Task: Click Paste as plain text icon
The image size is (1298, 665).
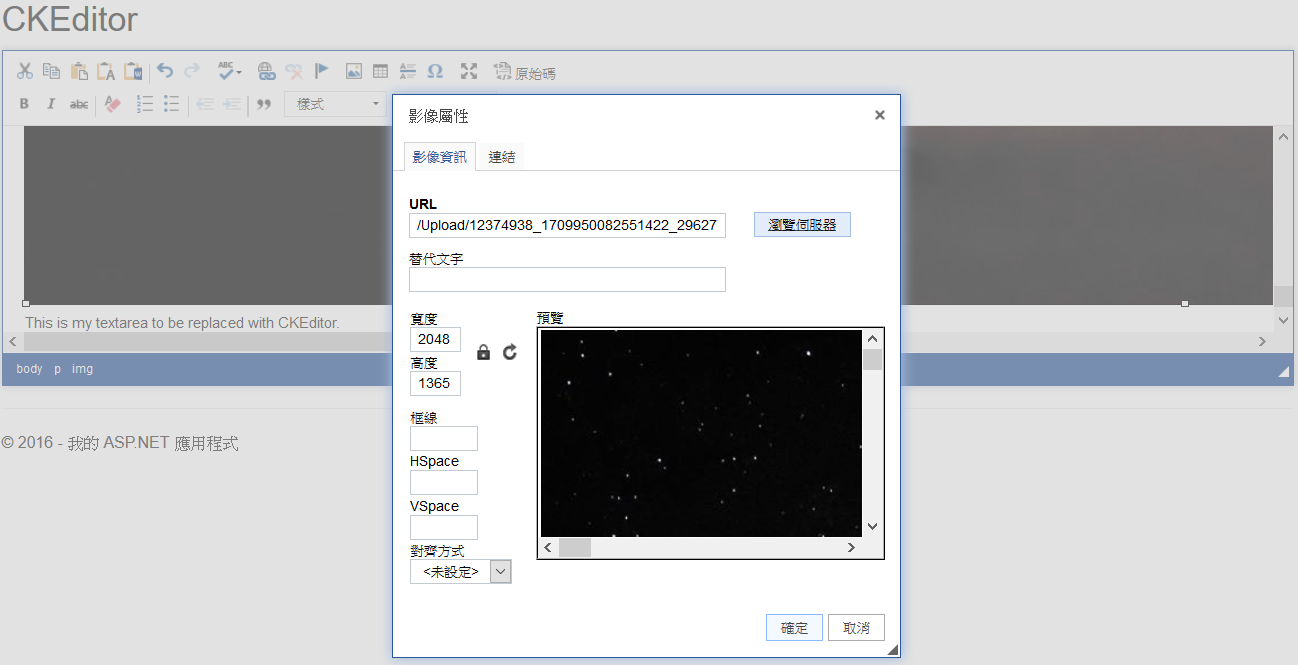Action: [106, 71]
